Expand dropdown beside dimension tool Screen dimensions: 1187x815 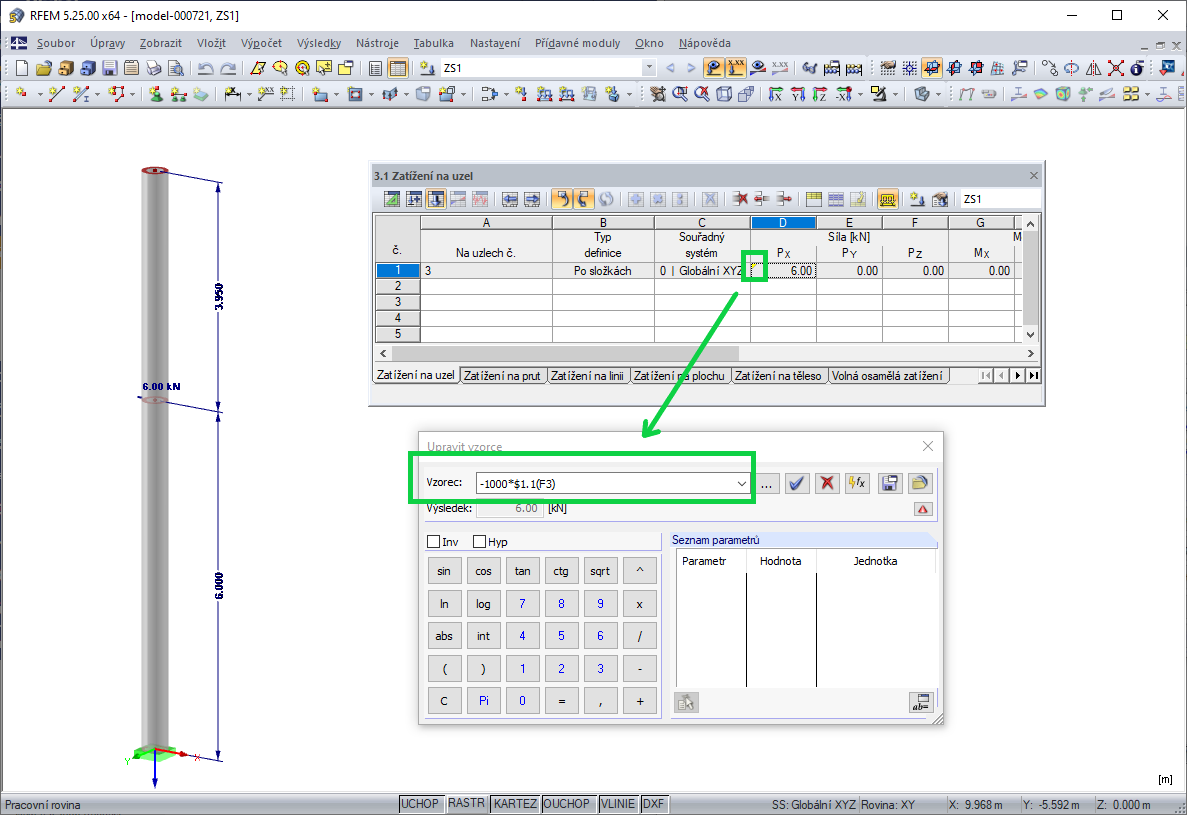(248, 95)
